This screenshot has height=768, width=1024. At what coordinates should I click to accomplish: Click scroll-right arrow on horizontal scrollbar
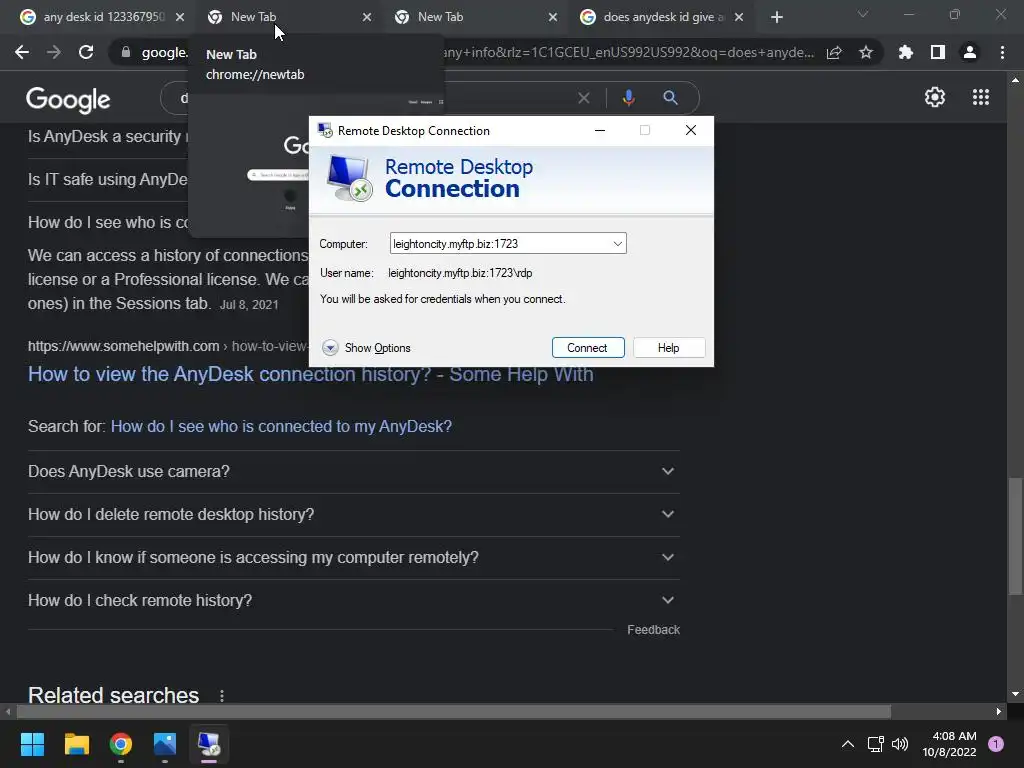click(999, 711)
